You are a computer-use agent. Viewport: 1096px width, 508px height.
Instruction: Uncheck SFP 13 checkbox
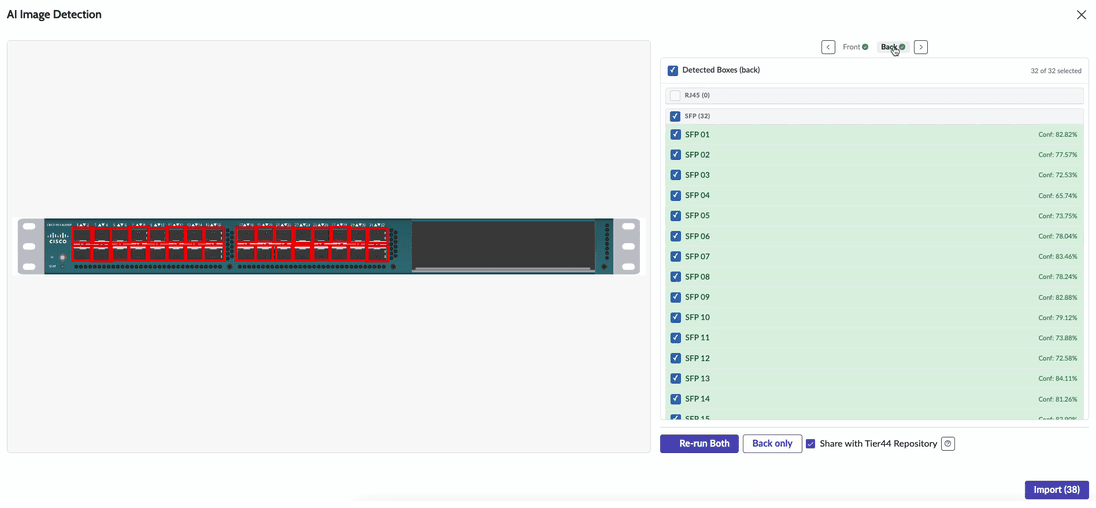(675, 378)
